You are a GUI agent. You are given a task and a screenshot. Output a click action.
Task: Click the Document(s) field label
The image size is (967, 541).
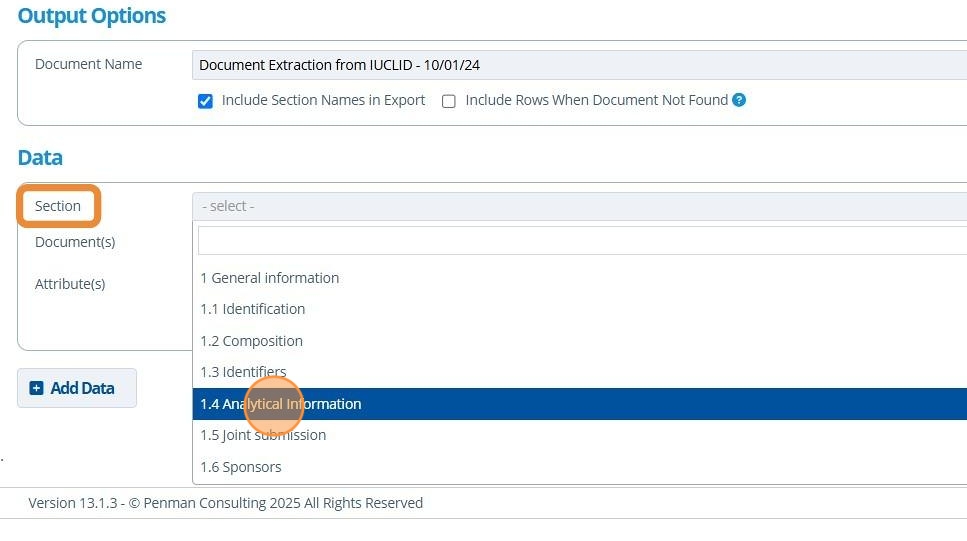75,242
